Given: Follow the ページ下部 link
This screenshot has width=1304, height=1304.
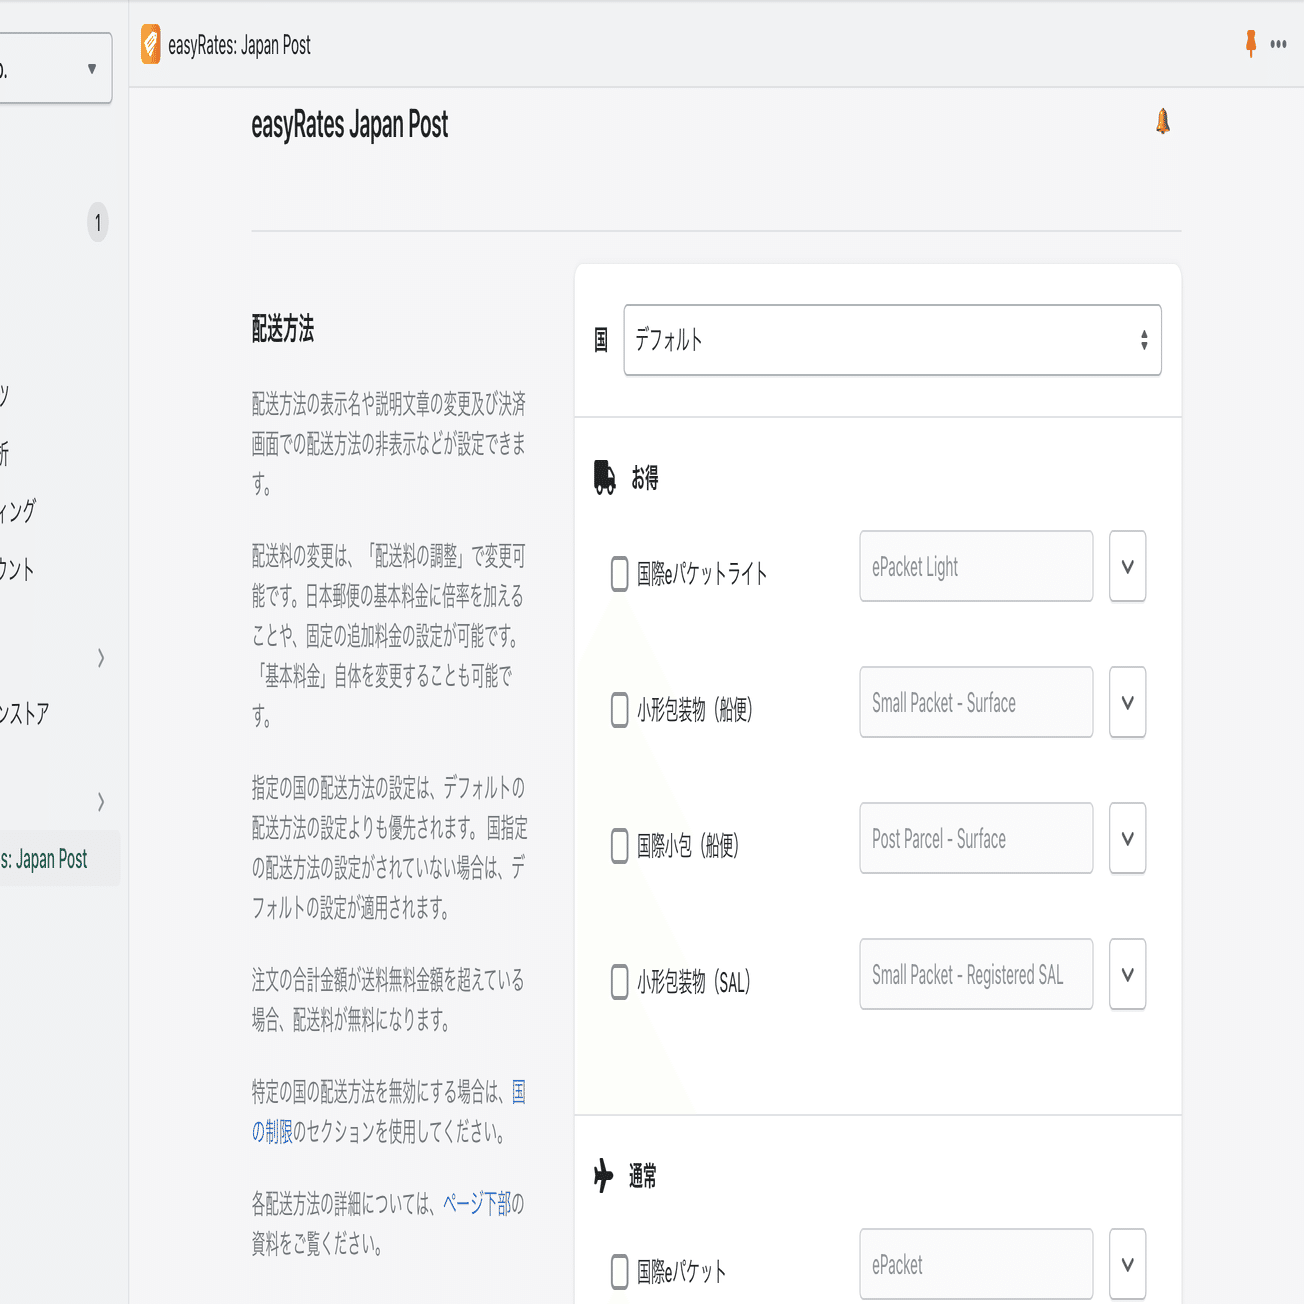Looking at the screenshot, I should coord(477,1204).
